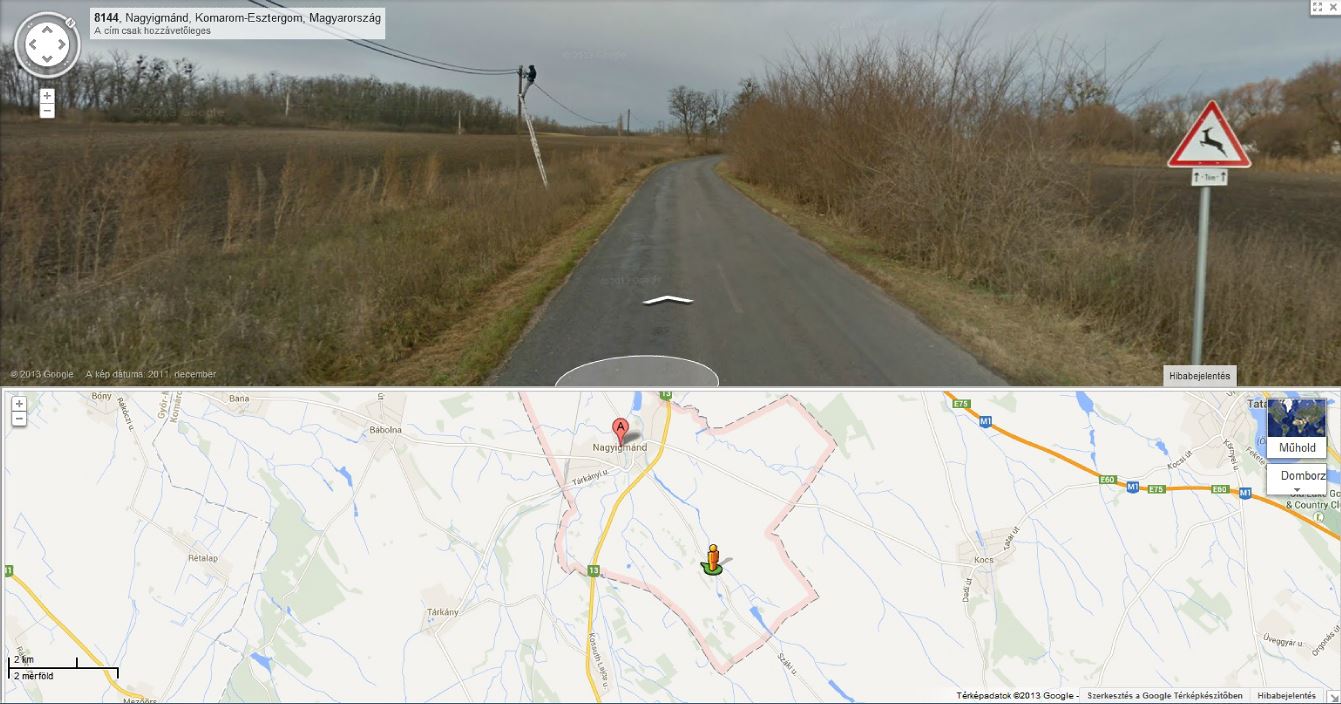The image size is (1341, 704).
Task: Select the red marker A at Nagyigmánd
Action: [621, 431]
